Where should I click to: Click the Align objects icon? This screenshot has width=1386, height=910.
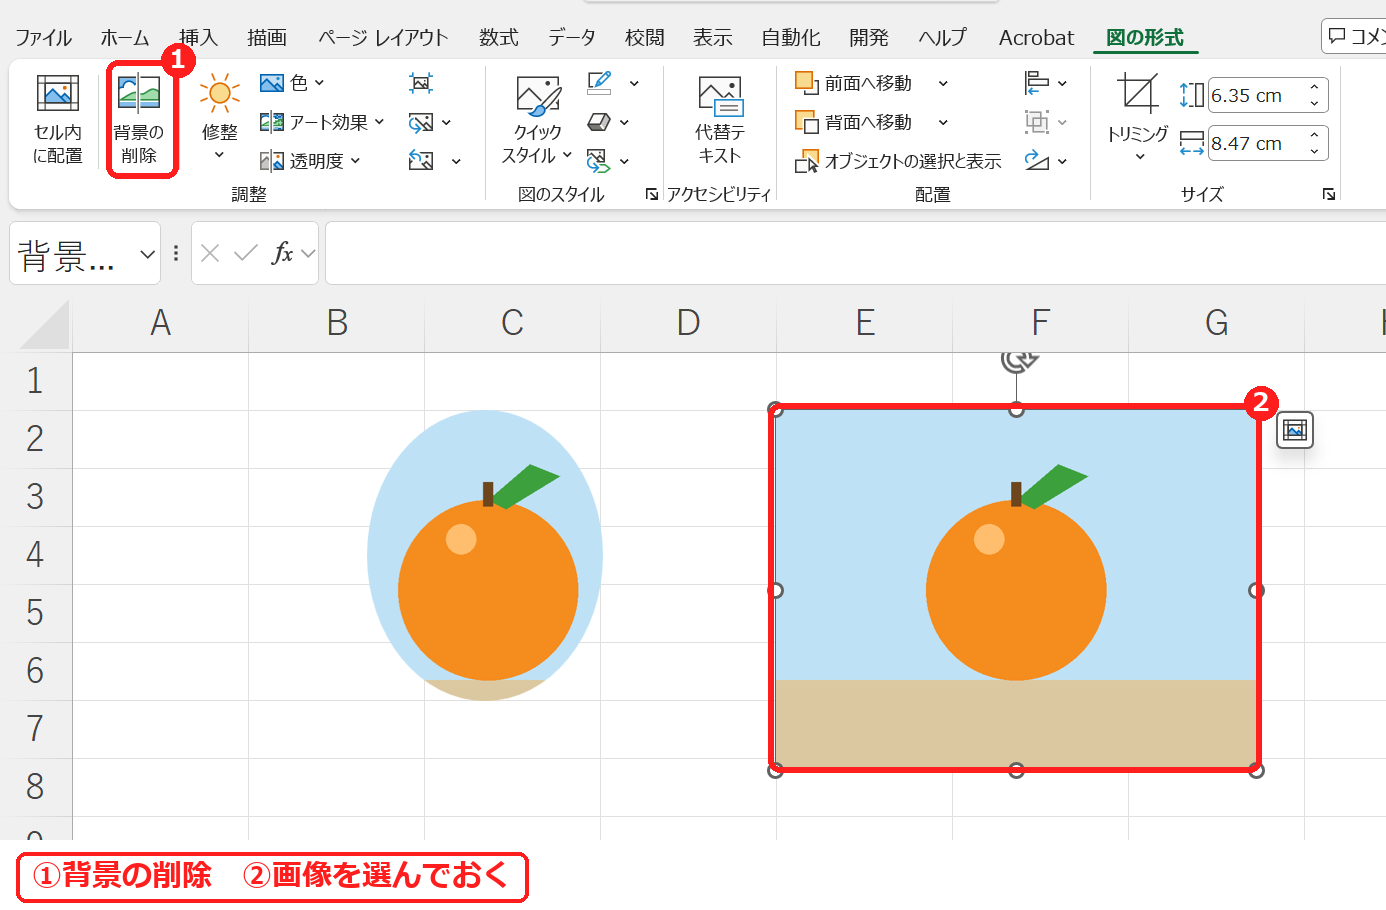[1037, 83]
